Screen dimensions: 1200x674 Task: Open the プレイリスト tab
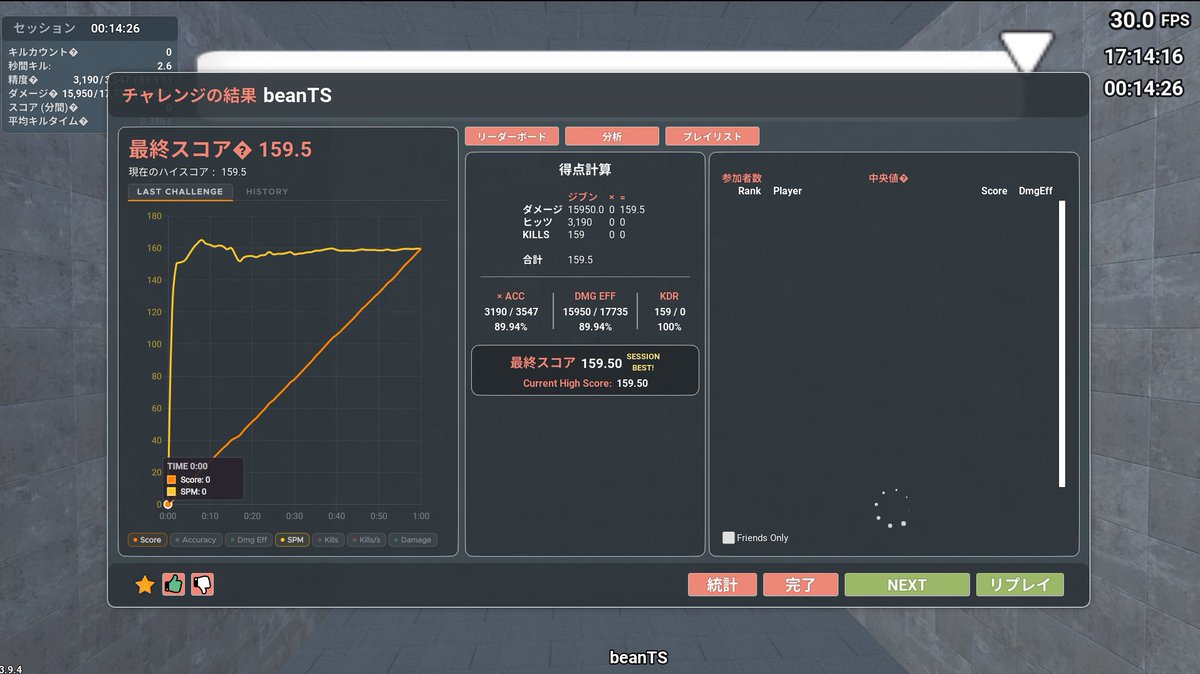point(712,136)
